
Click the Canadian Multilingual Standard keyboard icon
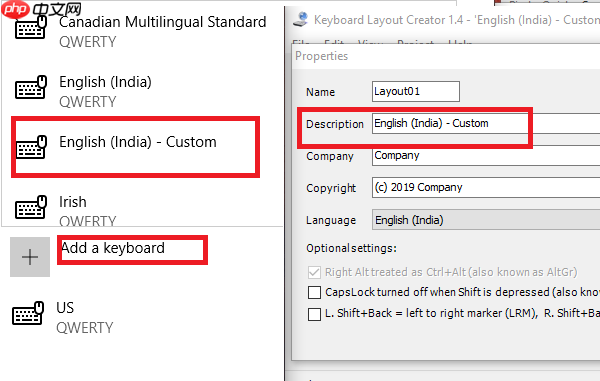pos(31,28)
